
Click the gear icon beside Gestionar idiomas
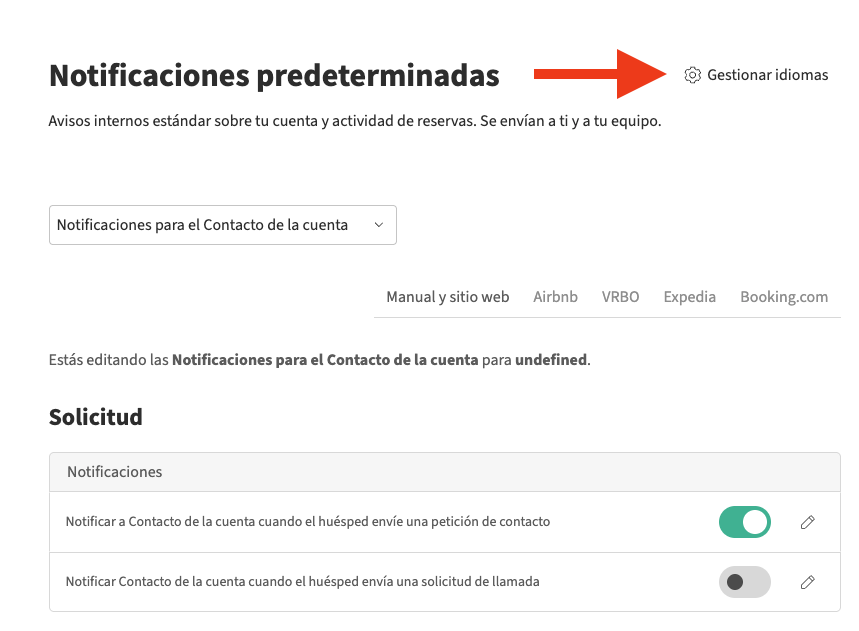pyautogui.click(x=692, y=75)
